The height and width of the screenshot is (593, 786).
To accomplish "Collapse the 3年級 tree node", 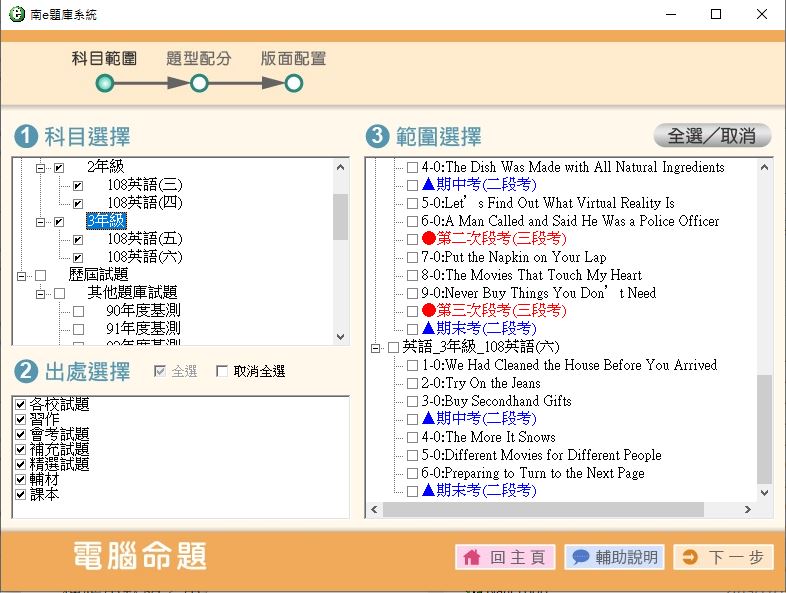I will pos(41,222).
